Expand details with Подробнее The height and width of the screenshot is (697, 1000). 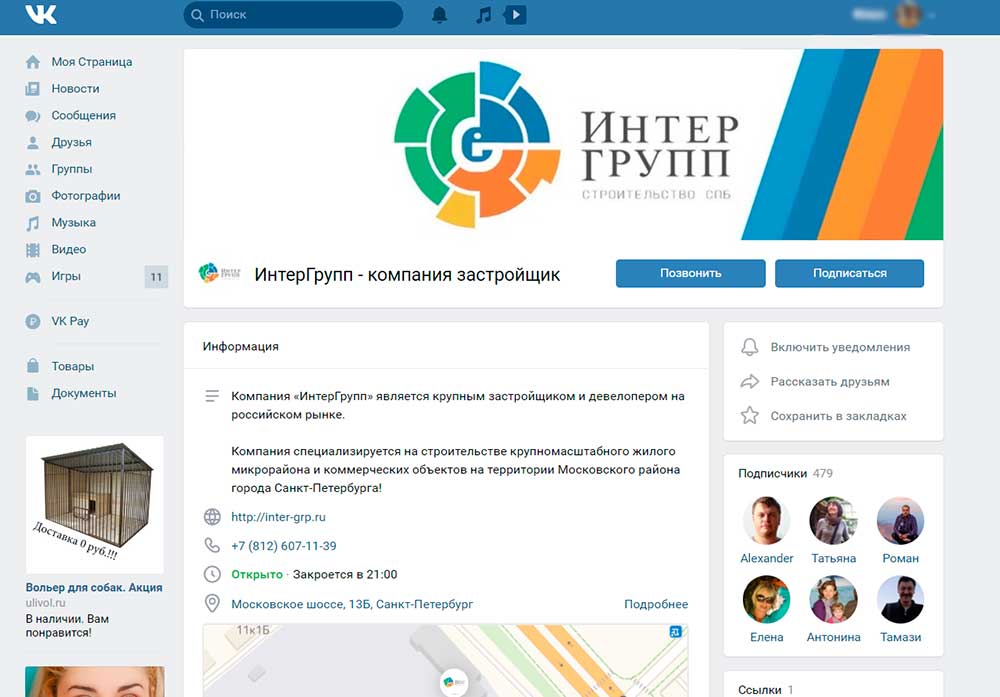click(656, 604)
